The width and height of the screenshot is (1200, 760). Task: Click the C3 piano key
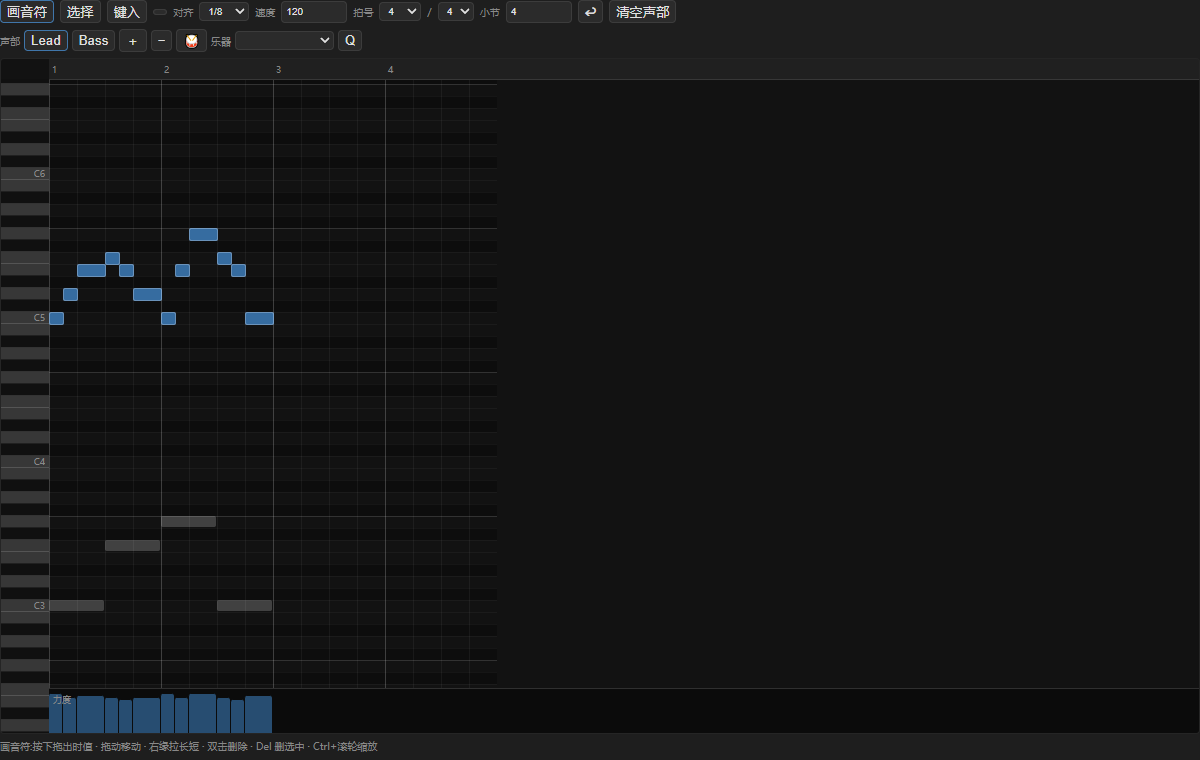[x=24, y=606]
